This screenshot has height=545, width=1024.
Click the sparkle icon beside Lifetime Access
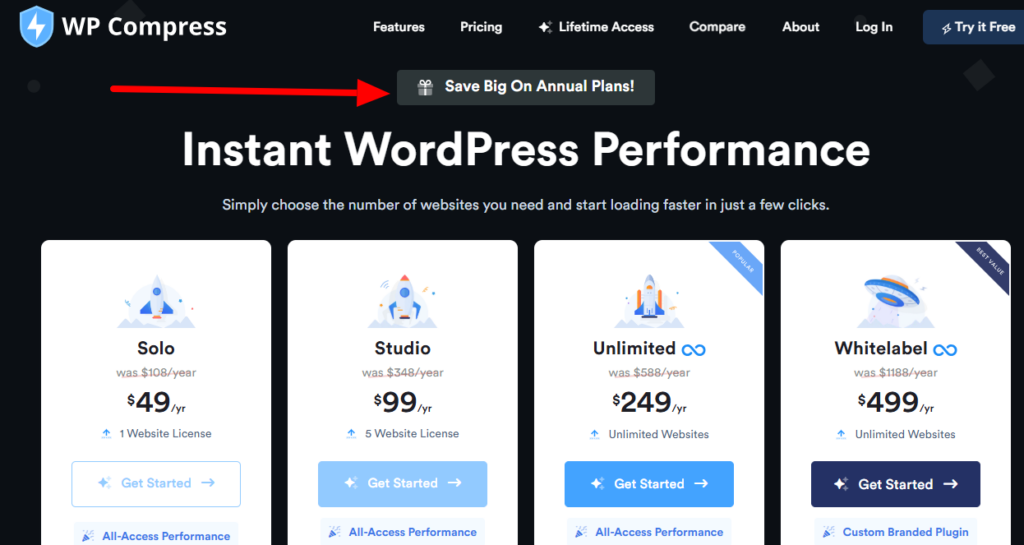(545, 27)
